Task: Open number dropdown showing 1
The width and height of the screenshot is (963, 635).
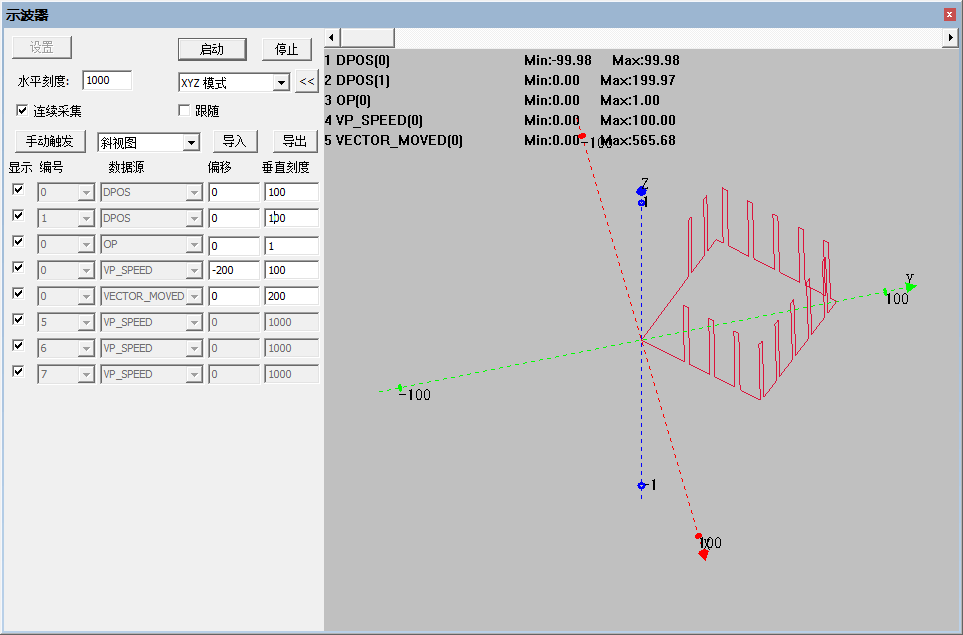Action: [86, 218]
